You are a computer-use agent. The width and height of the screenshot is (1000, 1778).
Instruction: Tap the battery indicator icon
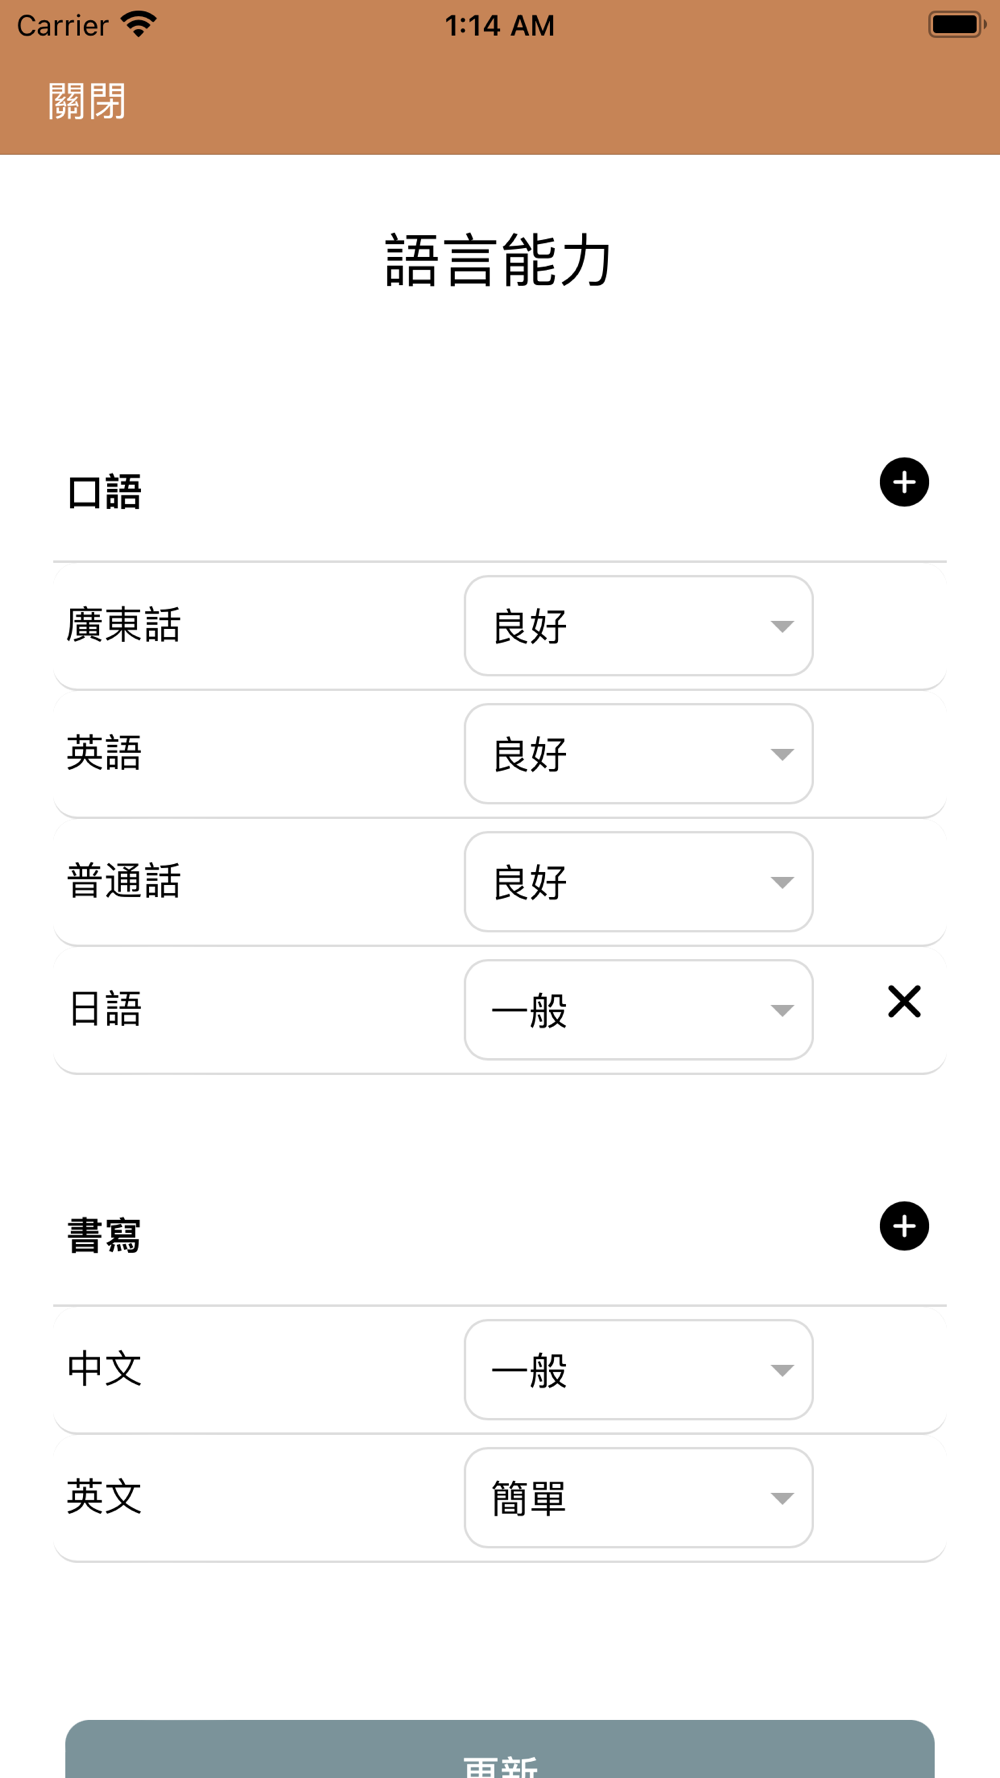coord(956,25)
